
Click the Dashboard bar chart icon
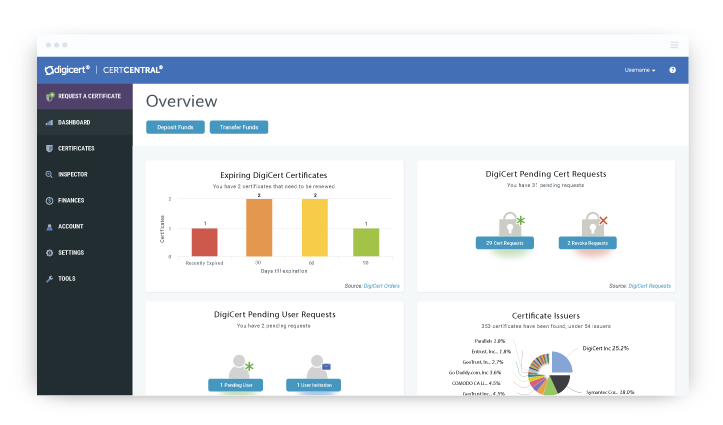tap(49, 122)
